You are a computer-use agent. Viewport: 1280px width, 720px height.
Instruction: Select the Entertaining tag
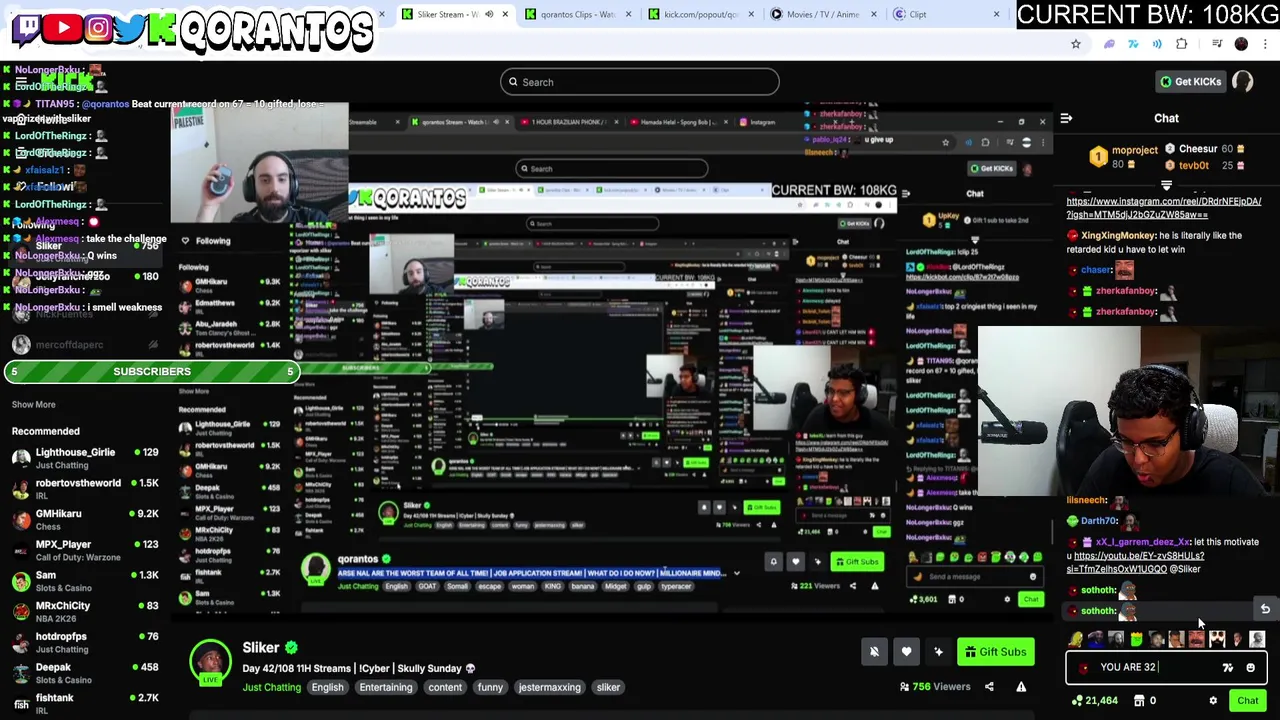point(386,688)
